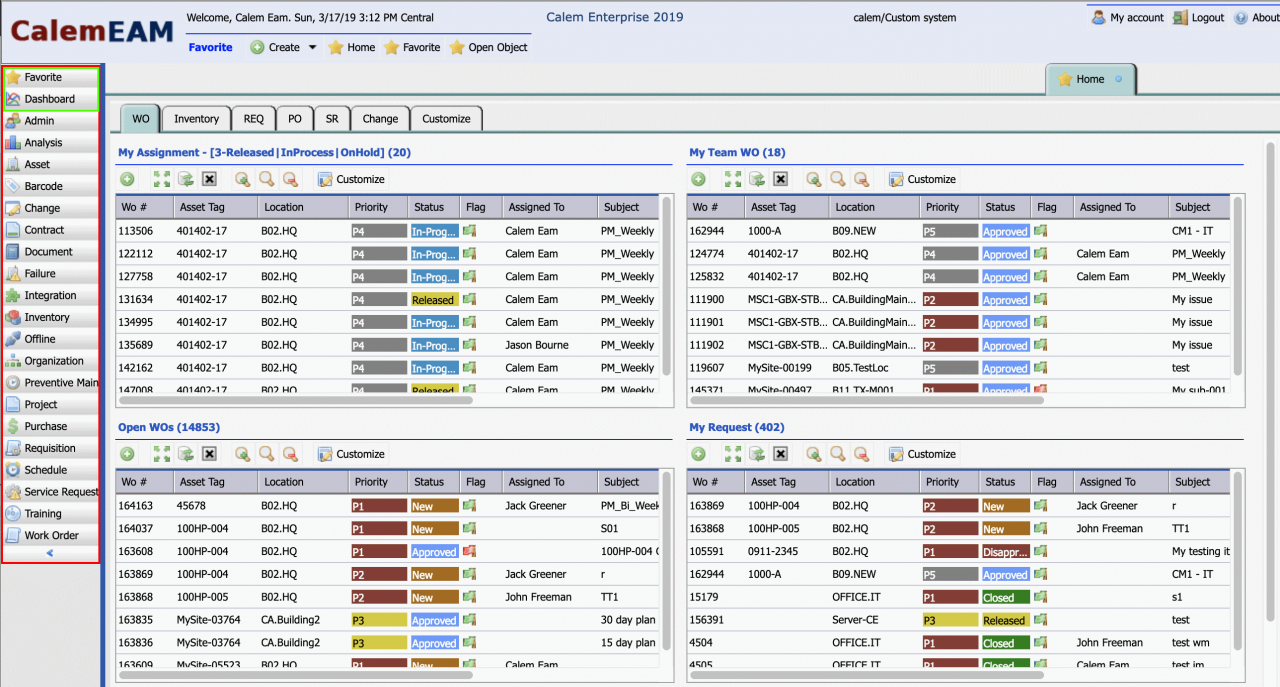Click the X icon in My Assignment toolbar
This screenshot has height=687, width=1280.
point(209,179)
